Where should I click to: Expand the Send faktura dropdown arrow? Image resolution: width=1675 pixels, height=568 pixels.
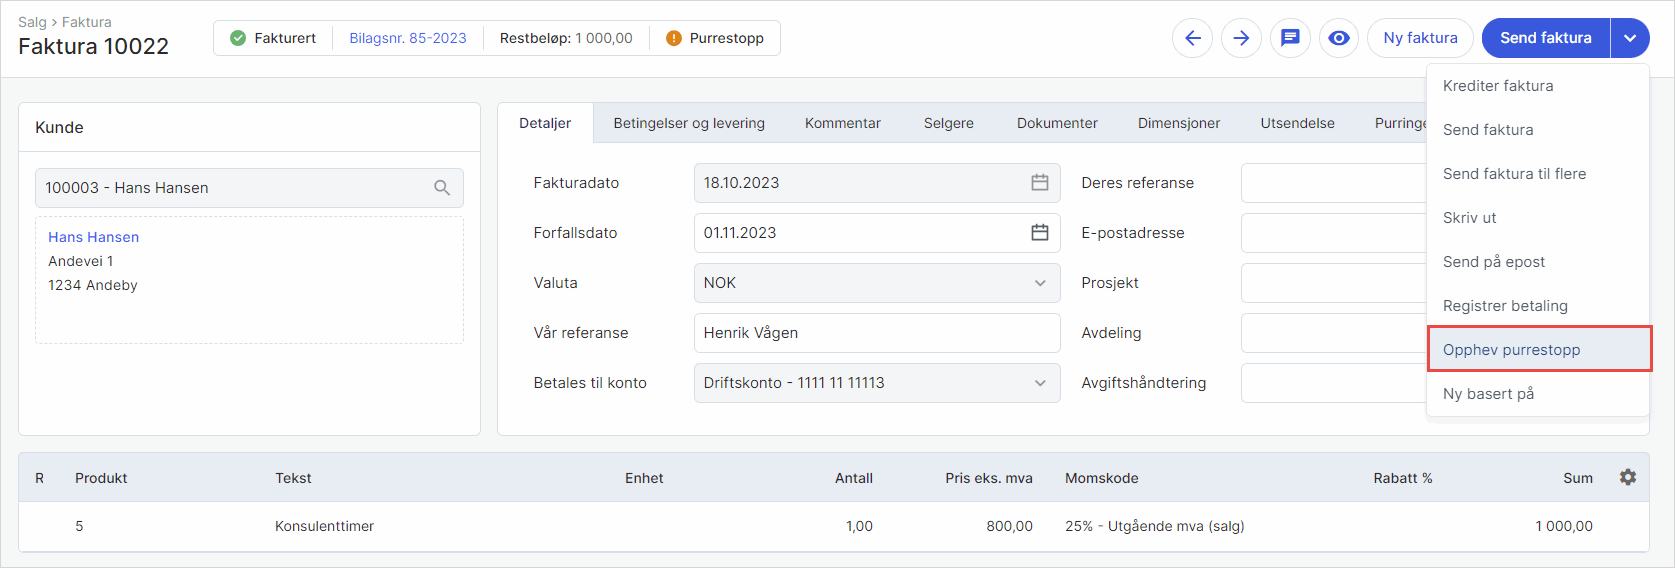click(x=1630, y=38)
